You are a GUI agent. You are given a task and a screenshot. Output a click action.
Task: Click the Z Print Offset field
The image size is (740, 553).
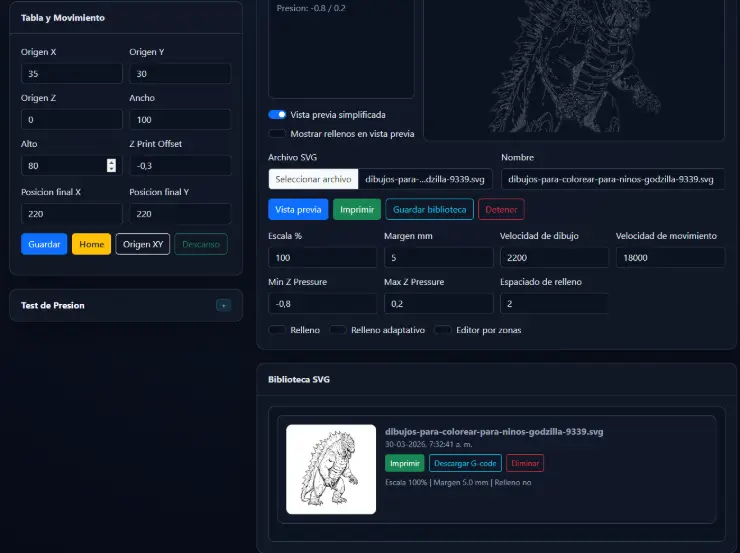coord(180,165)
